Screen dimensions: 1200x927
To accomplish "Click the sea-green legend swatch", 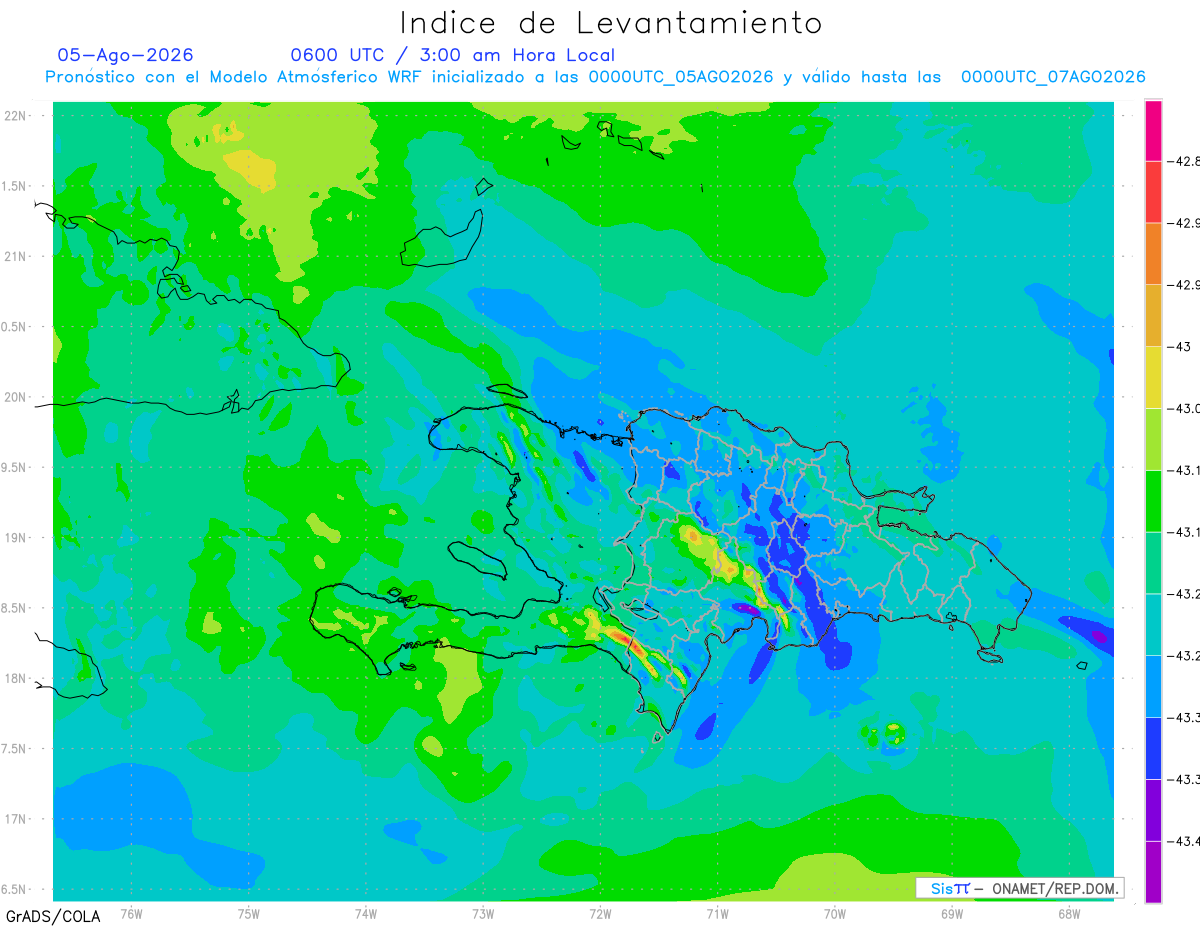I will point(1153,562).
